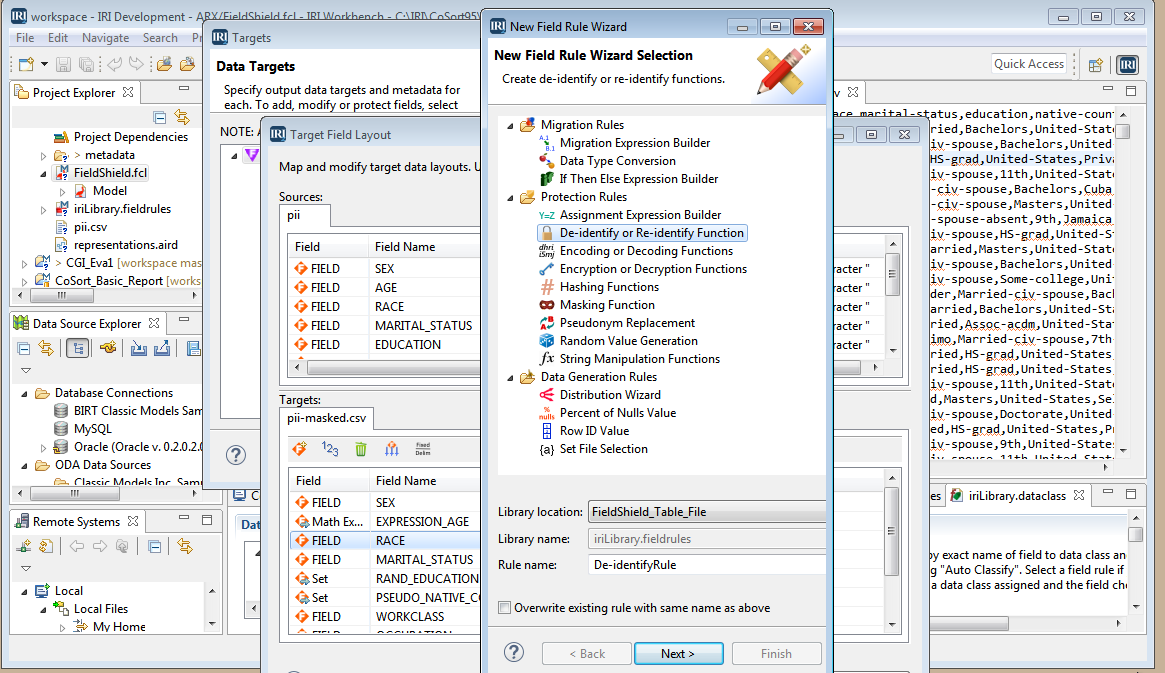The width and height of the screenshot is (1165, 673).
Task: Click the Fixed/Delim format icon
Action: click(423, 450)
